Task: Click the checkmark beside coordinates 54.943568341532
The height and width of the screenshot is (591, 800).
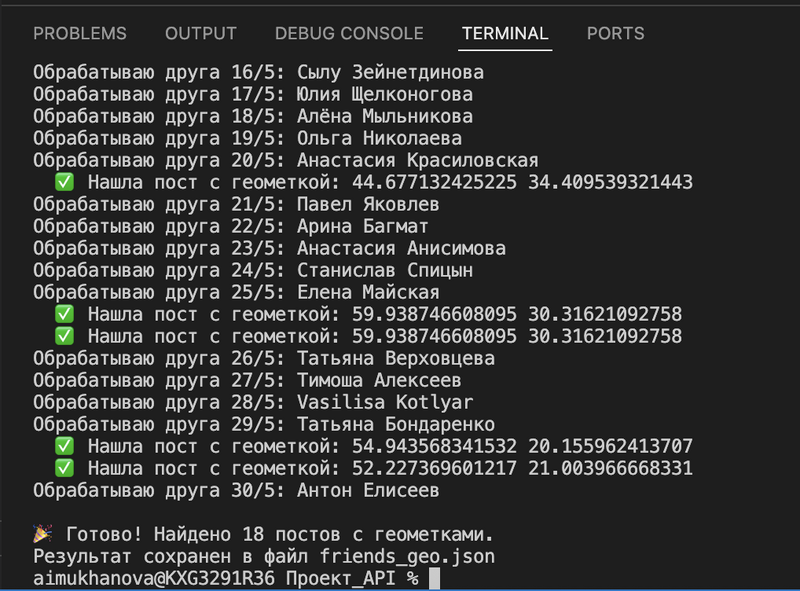Action: tap(66, 445)
